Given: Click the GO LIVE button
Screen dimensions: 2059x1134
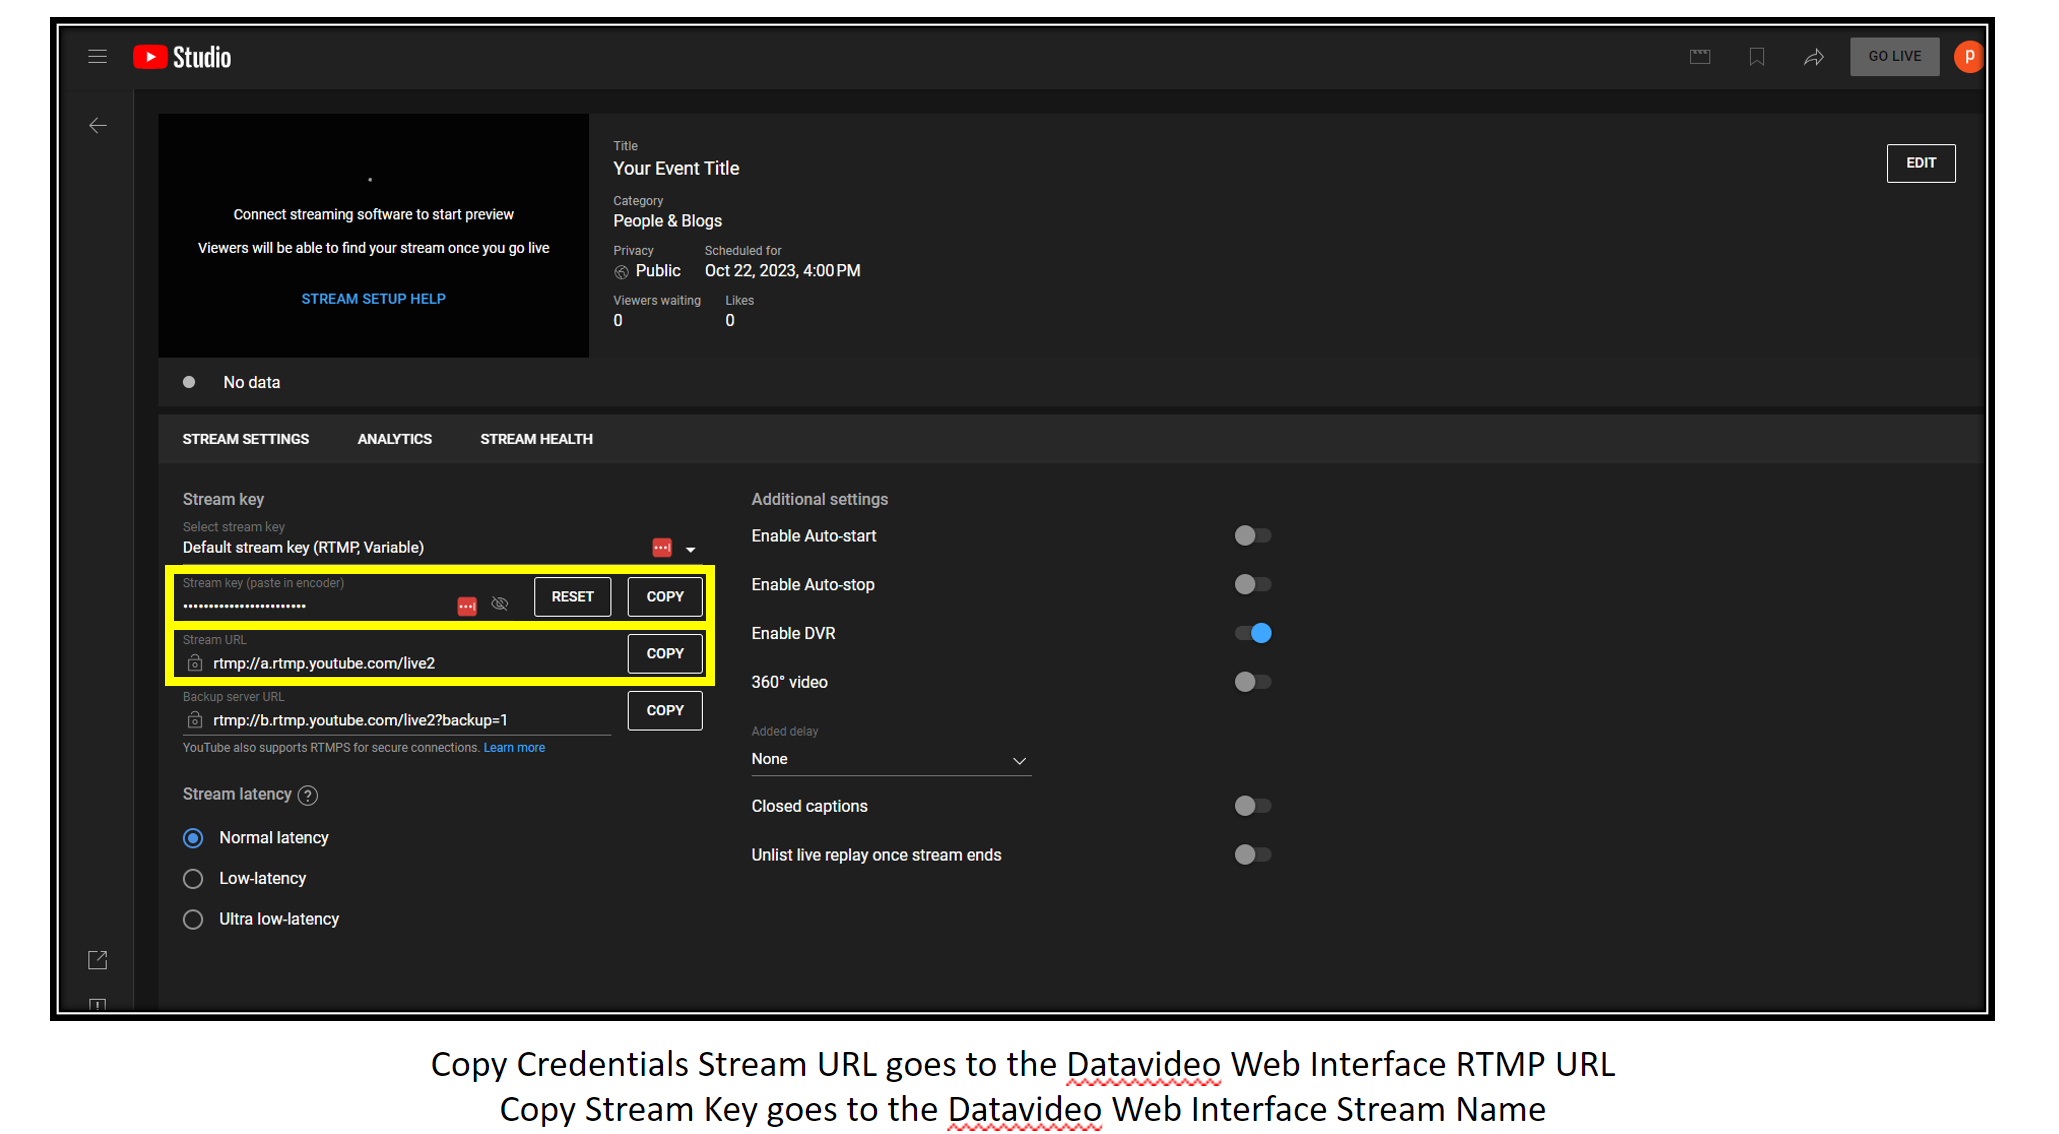Looking at the screenshot, I should [1894, 57].
